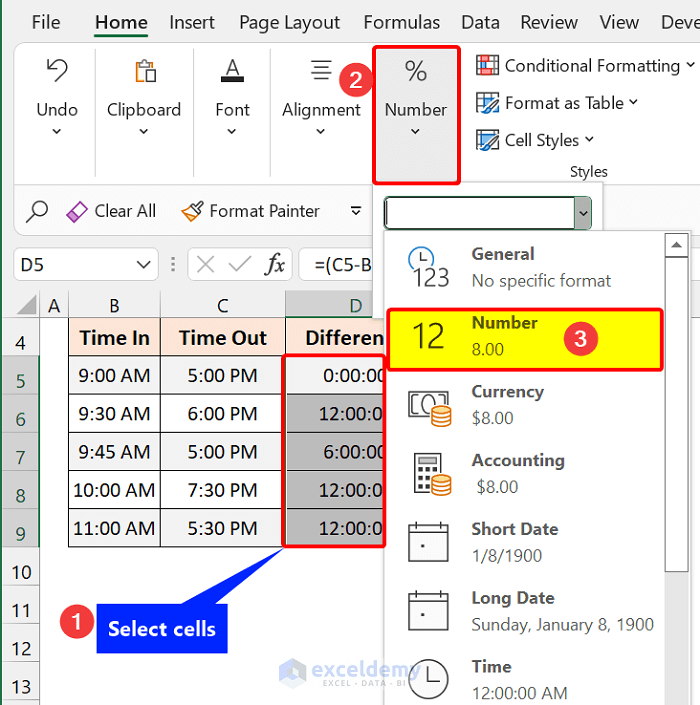Click cell with 10:00 AM
700x705 pixels.
click(x=114, y=490)
